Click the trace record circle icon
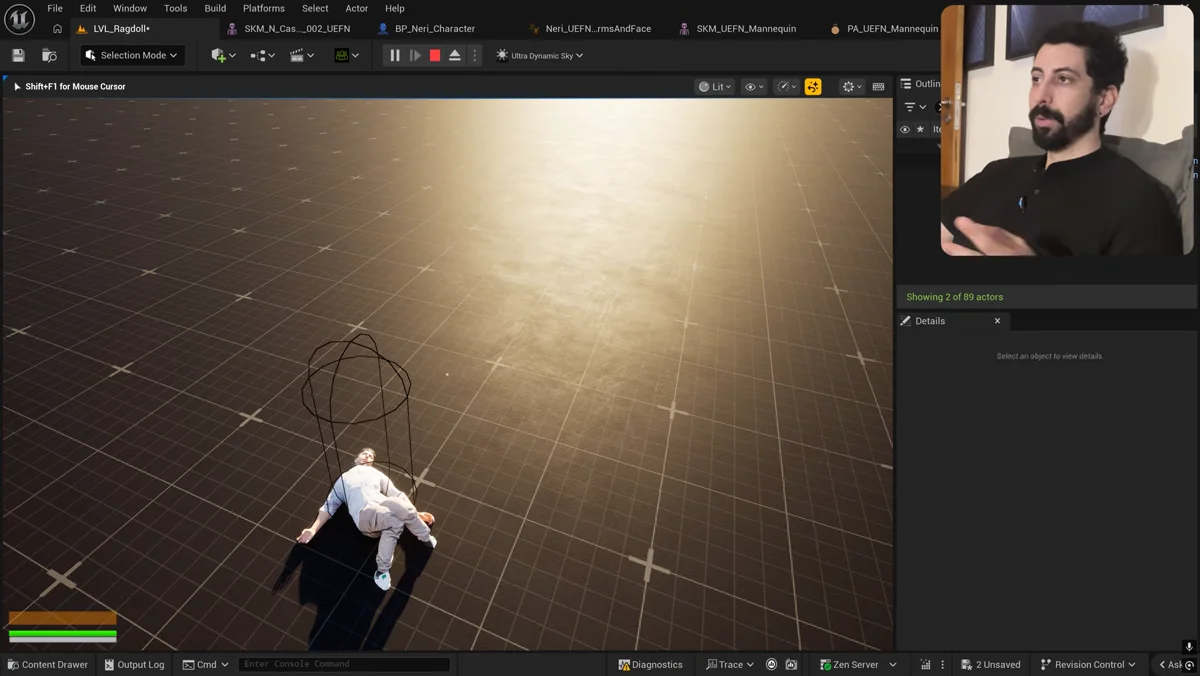The image size is (1200, 676). 771,664
